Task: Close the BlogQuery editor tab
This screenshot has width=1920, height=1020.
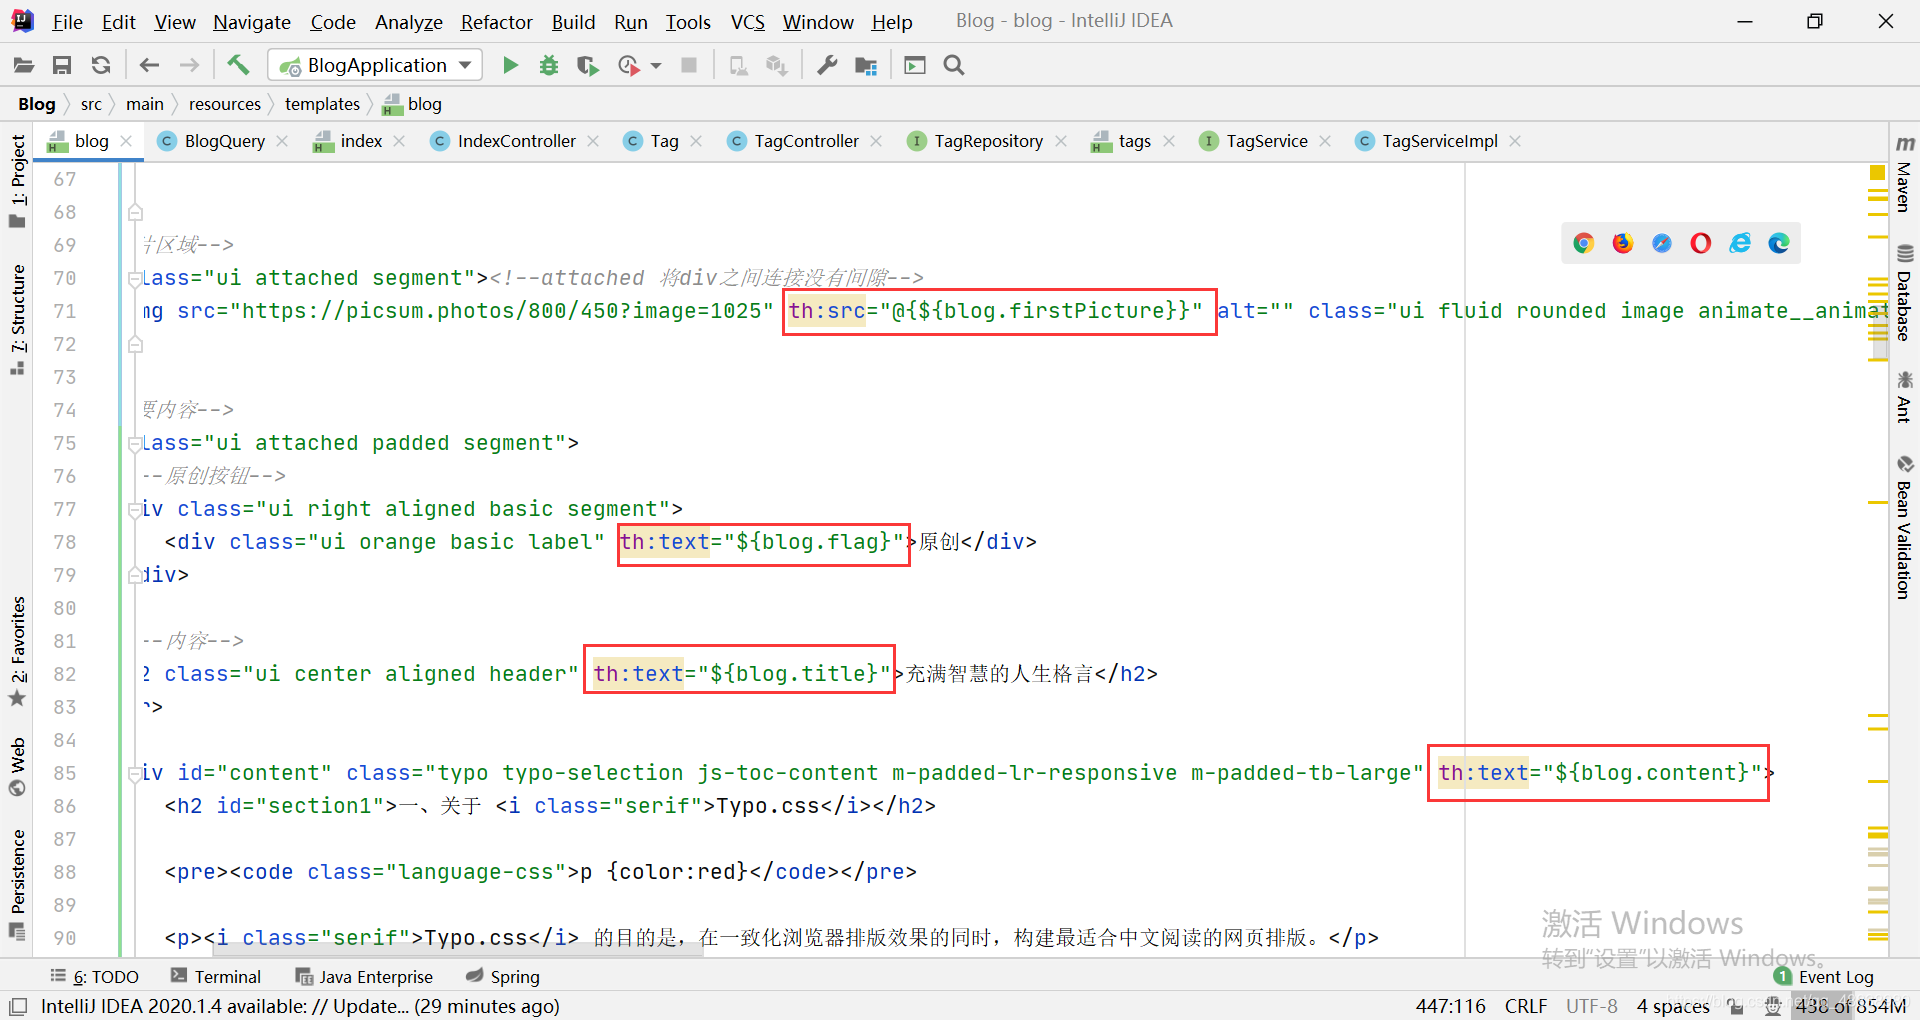Action: coord(283,141)
